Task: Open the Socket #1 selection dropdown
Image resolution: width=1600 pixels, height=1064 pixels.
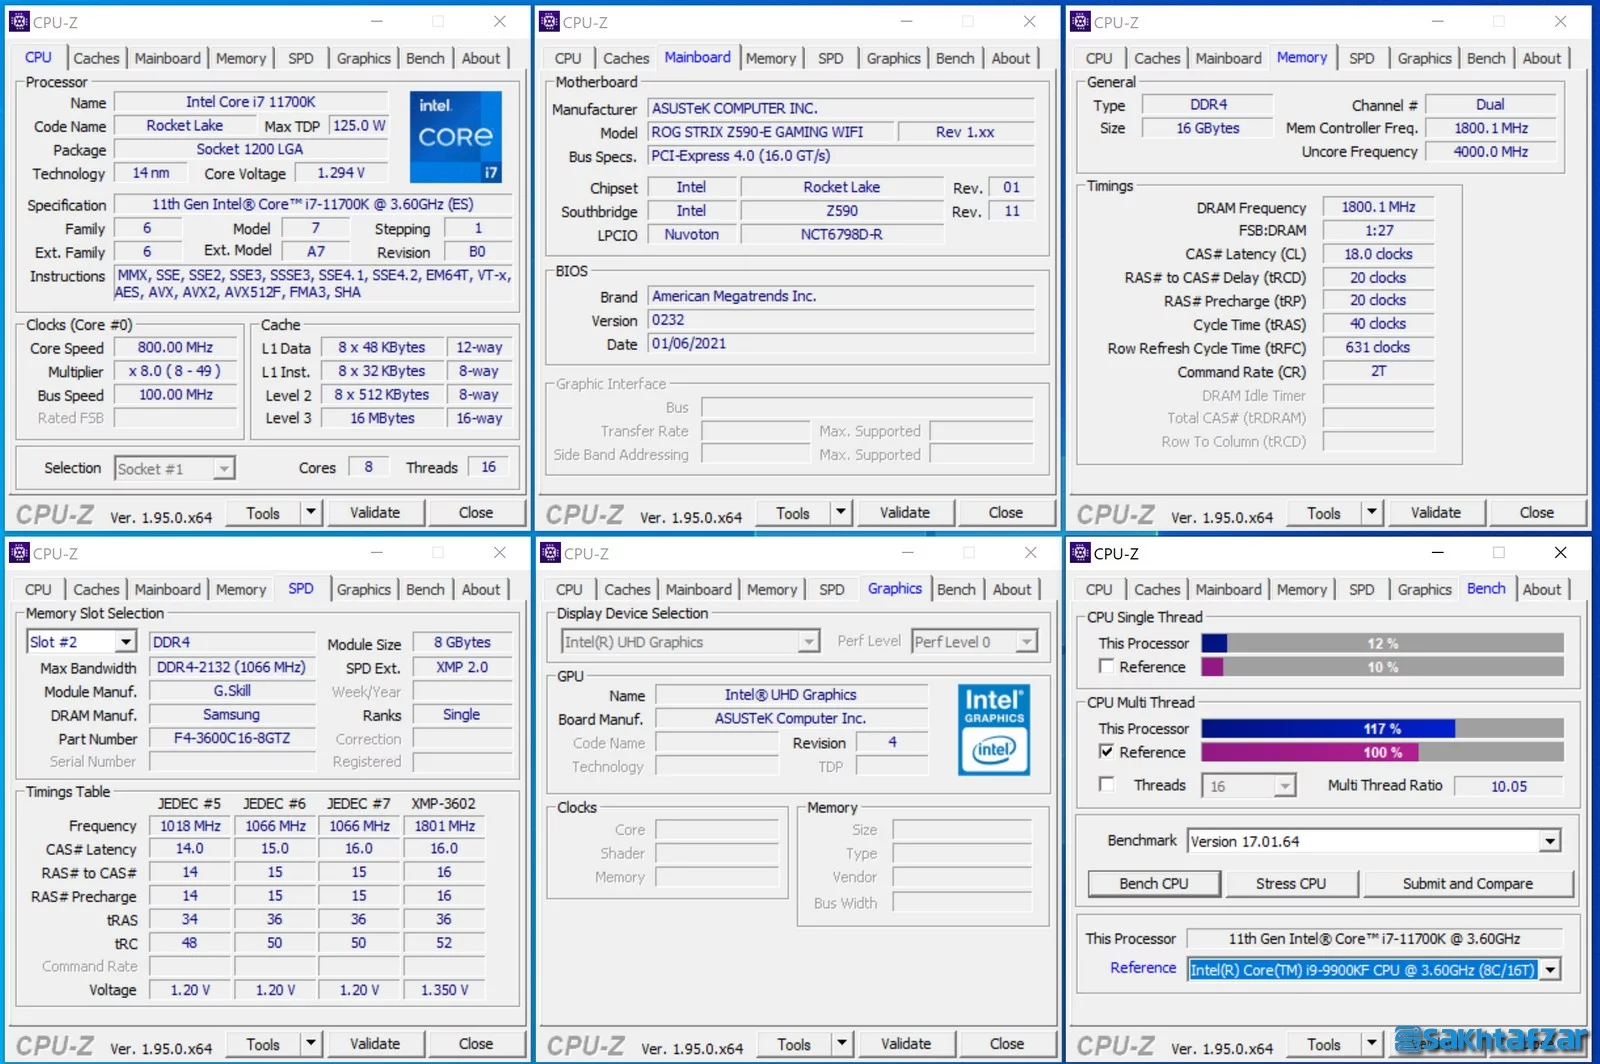Action: coord(224,468)
